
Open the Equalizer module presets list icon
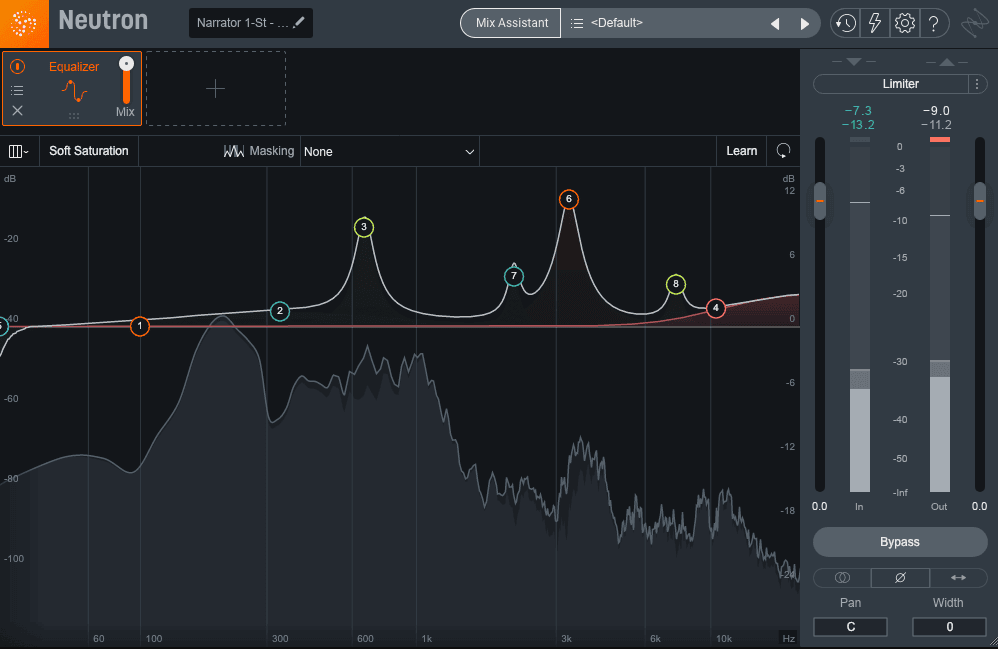click(17, 90)
